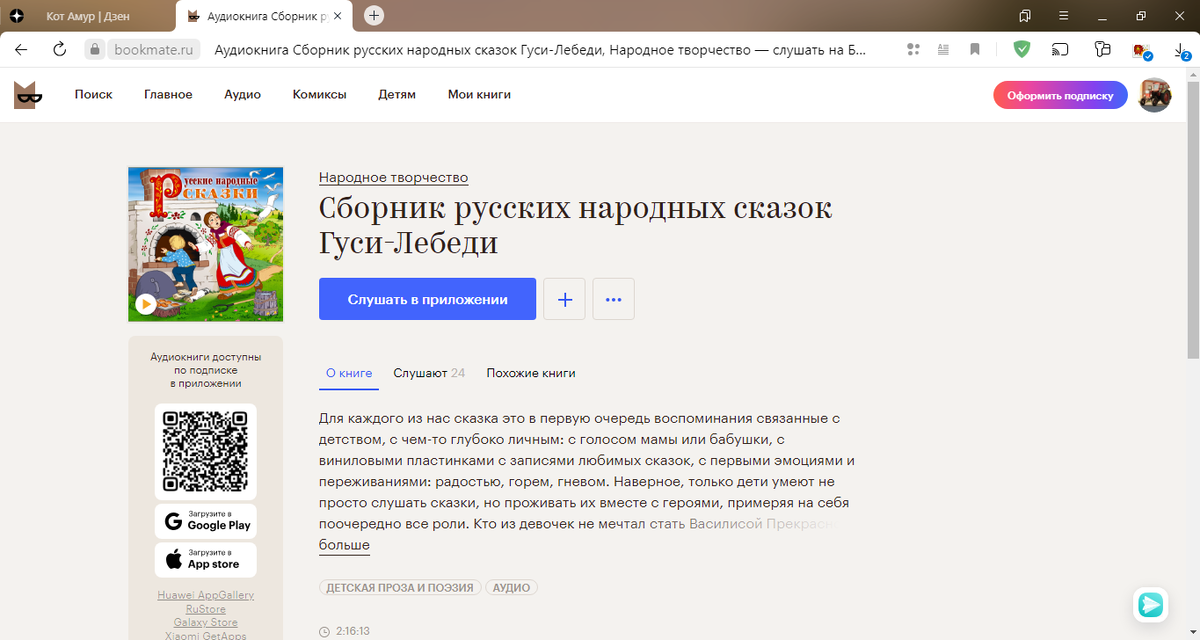Open a new tab with the plus icon
Screen dimensions: 1200x640
click(374, 16)
